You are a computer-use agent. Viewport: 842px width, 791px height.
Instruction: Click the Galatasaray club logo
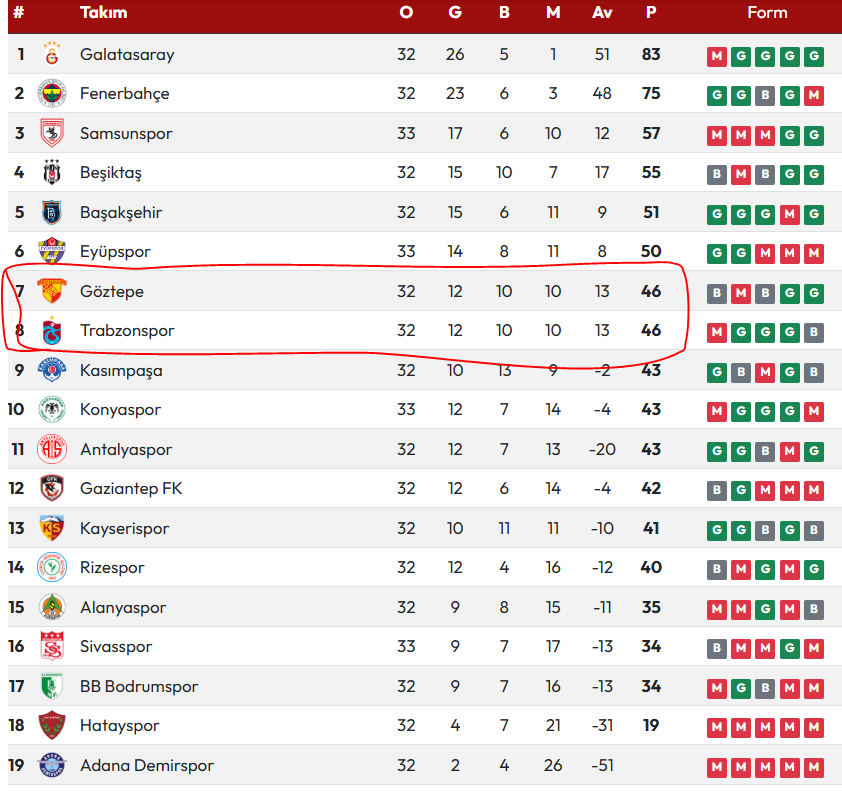coord(52,54)
